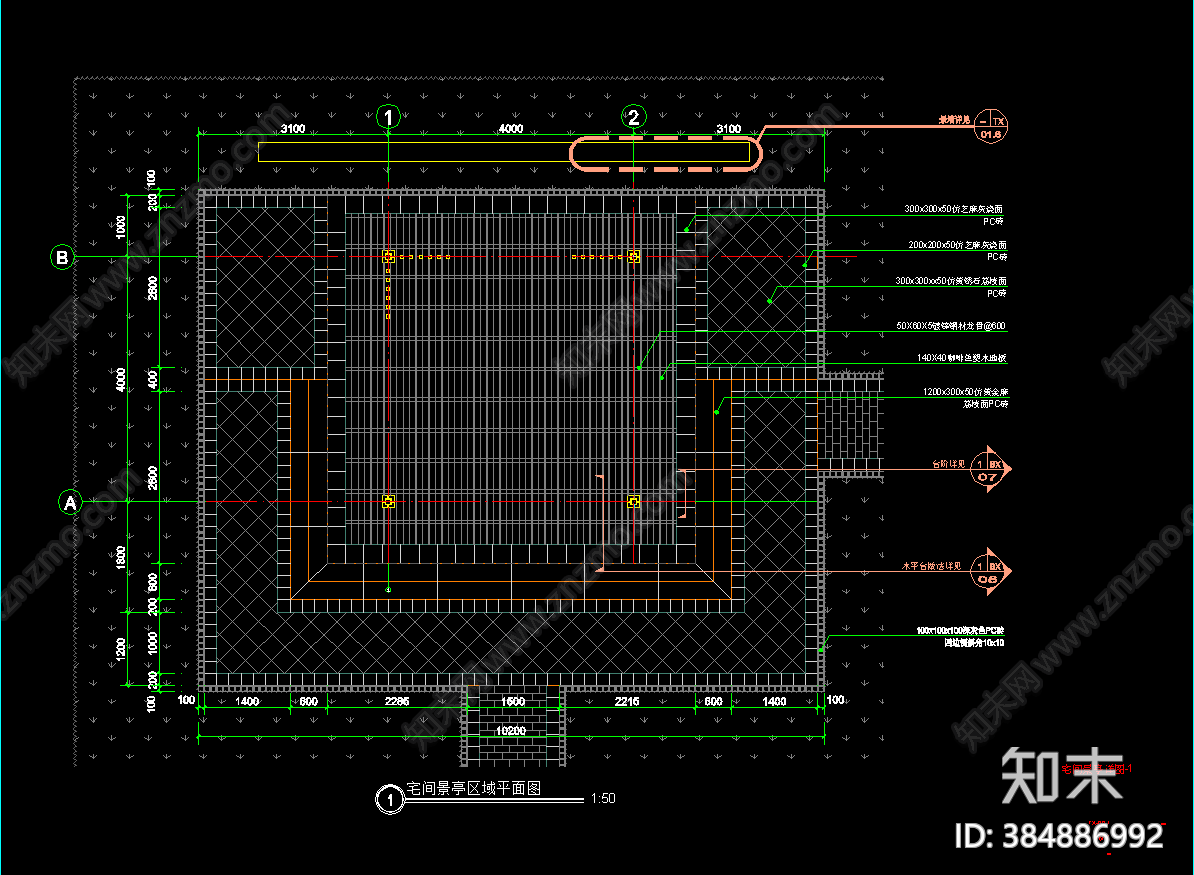Click the vertical 4000 dimension on the left
The image size is (1194, 875).
(x=120, y=379)
